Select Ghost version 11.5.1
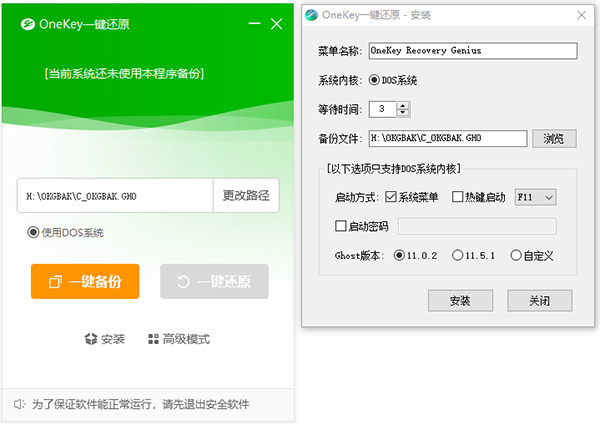Screen dimensions: 600x425 coord(457,255)
